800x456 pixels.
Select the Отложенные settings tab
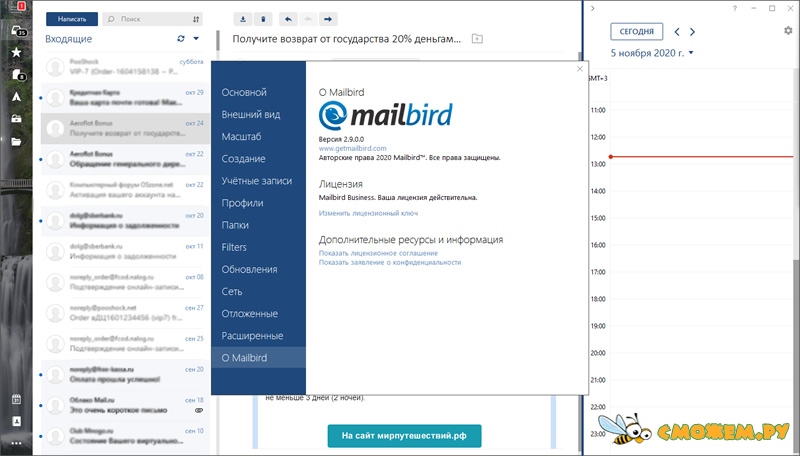(x=258, y=314)
